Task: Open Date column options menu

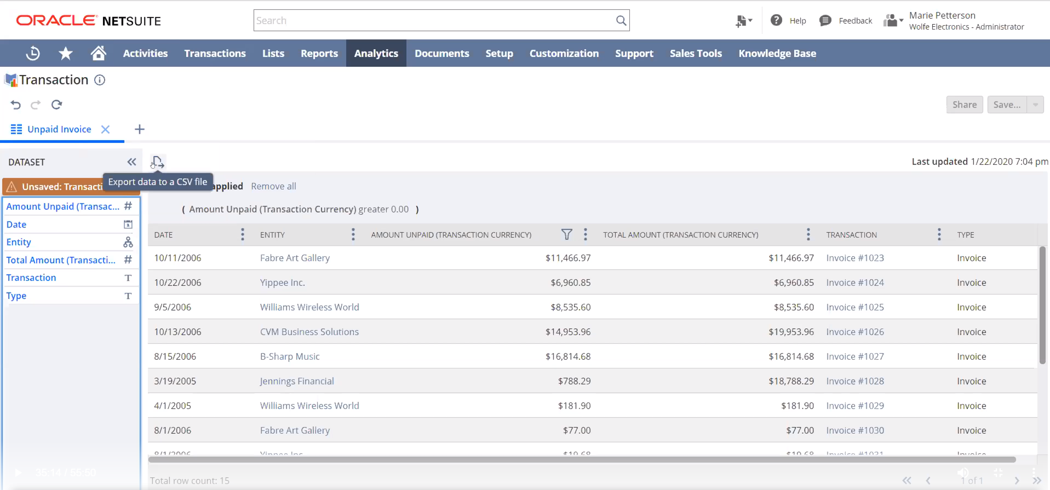Action: [x=242, y=235]
